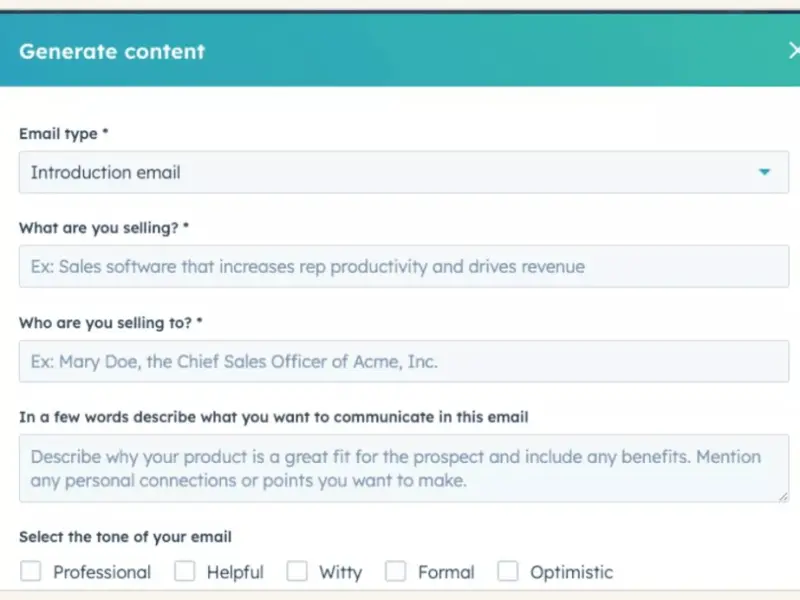This screenshot has width=800, height=600.
Task: Click the 'In a few words describe' label
Action: point(273,417)
